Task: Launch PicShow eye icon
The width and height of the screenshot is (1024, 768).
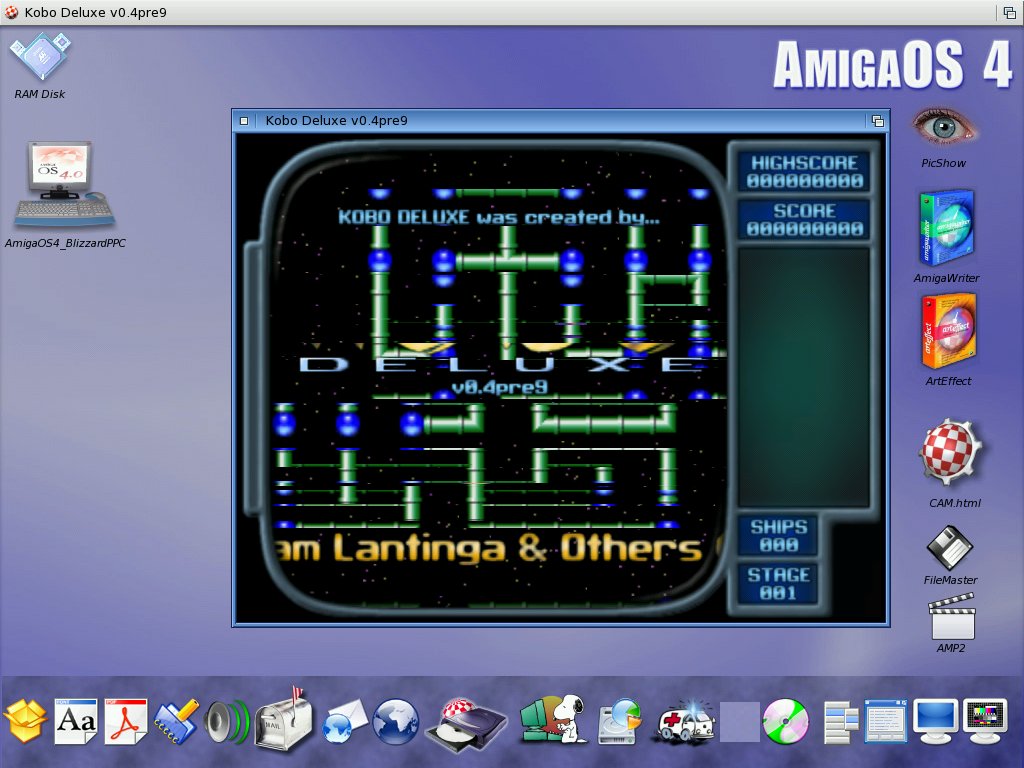Action: [x=943, y=127]
